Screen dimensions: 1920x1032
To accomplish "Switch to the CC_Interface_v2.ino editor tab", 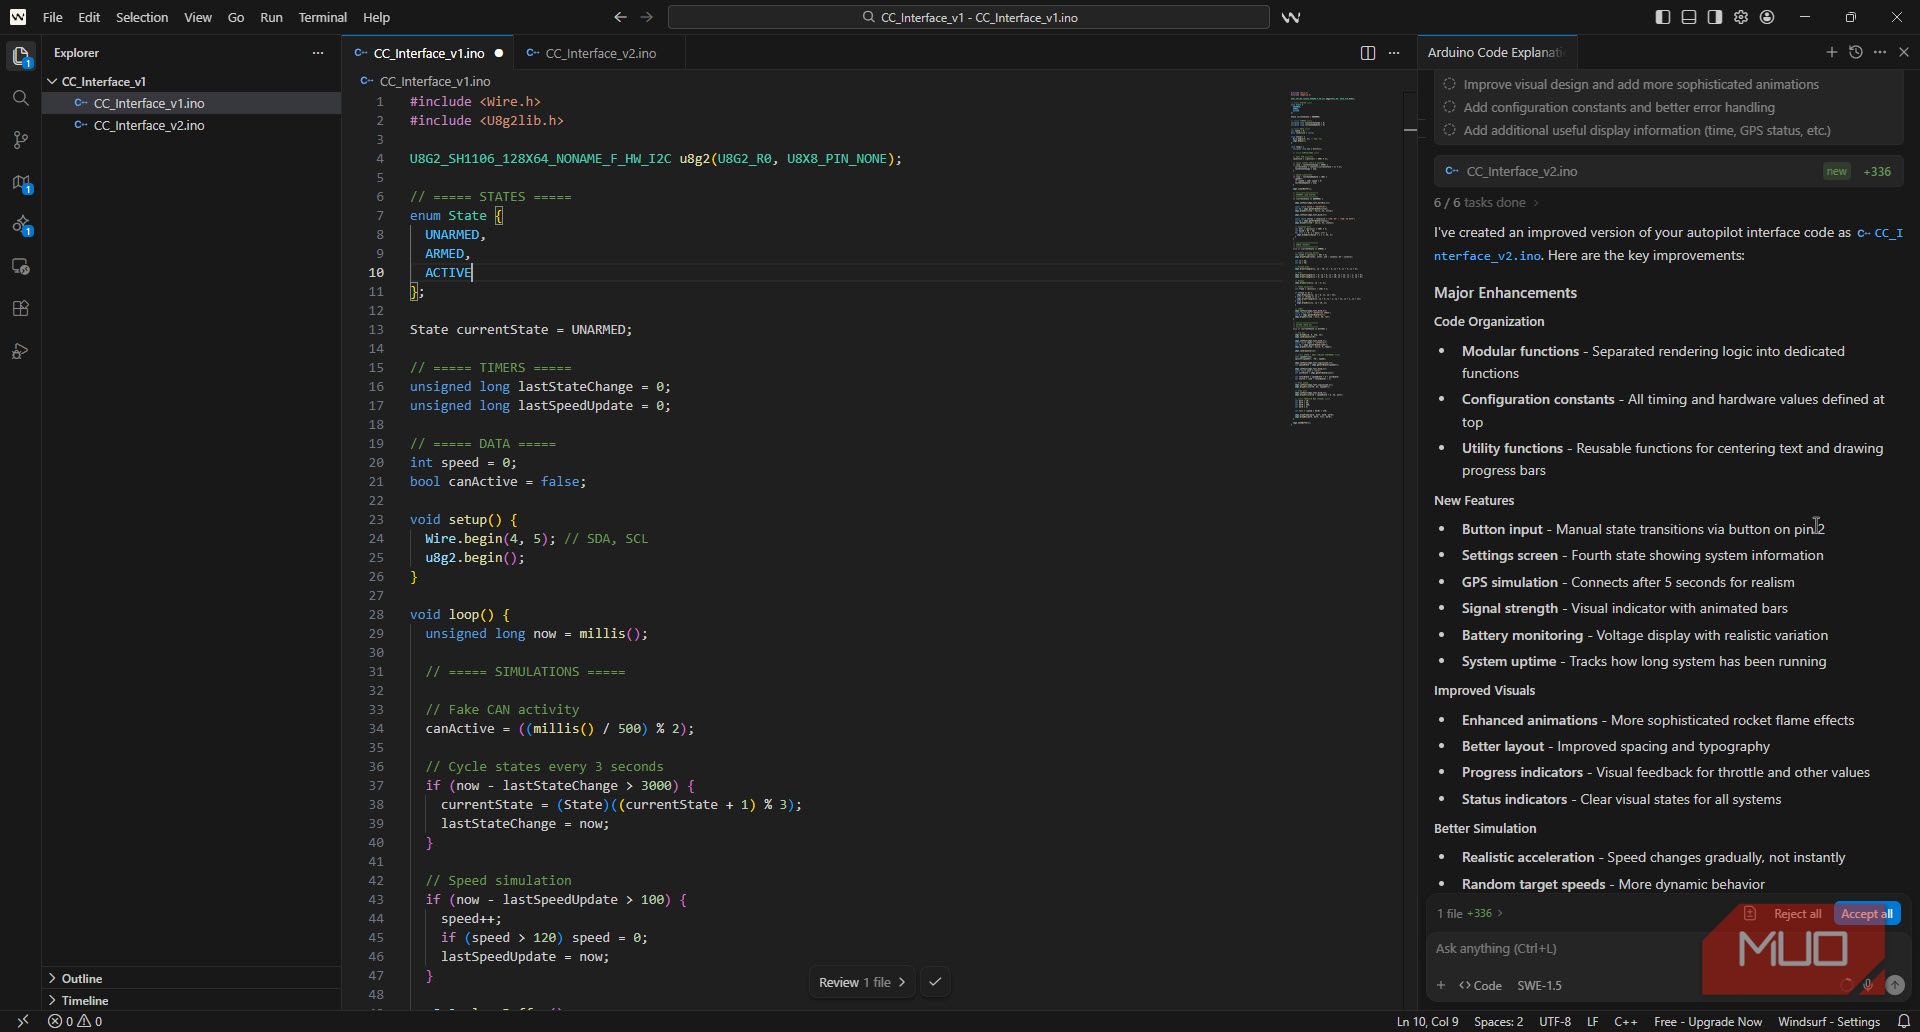I will click(x=600, y=53).
